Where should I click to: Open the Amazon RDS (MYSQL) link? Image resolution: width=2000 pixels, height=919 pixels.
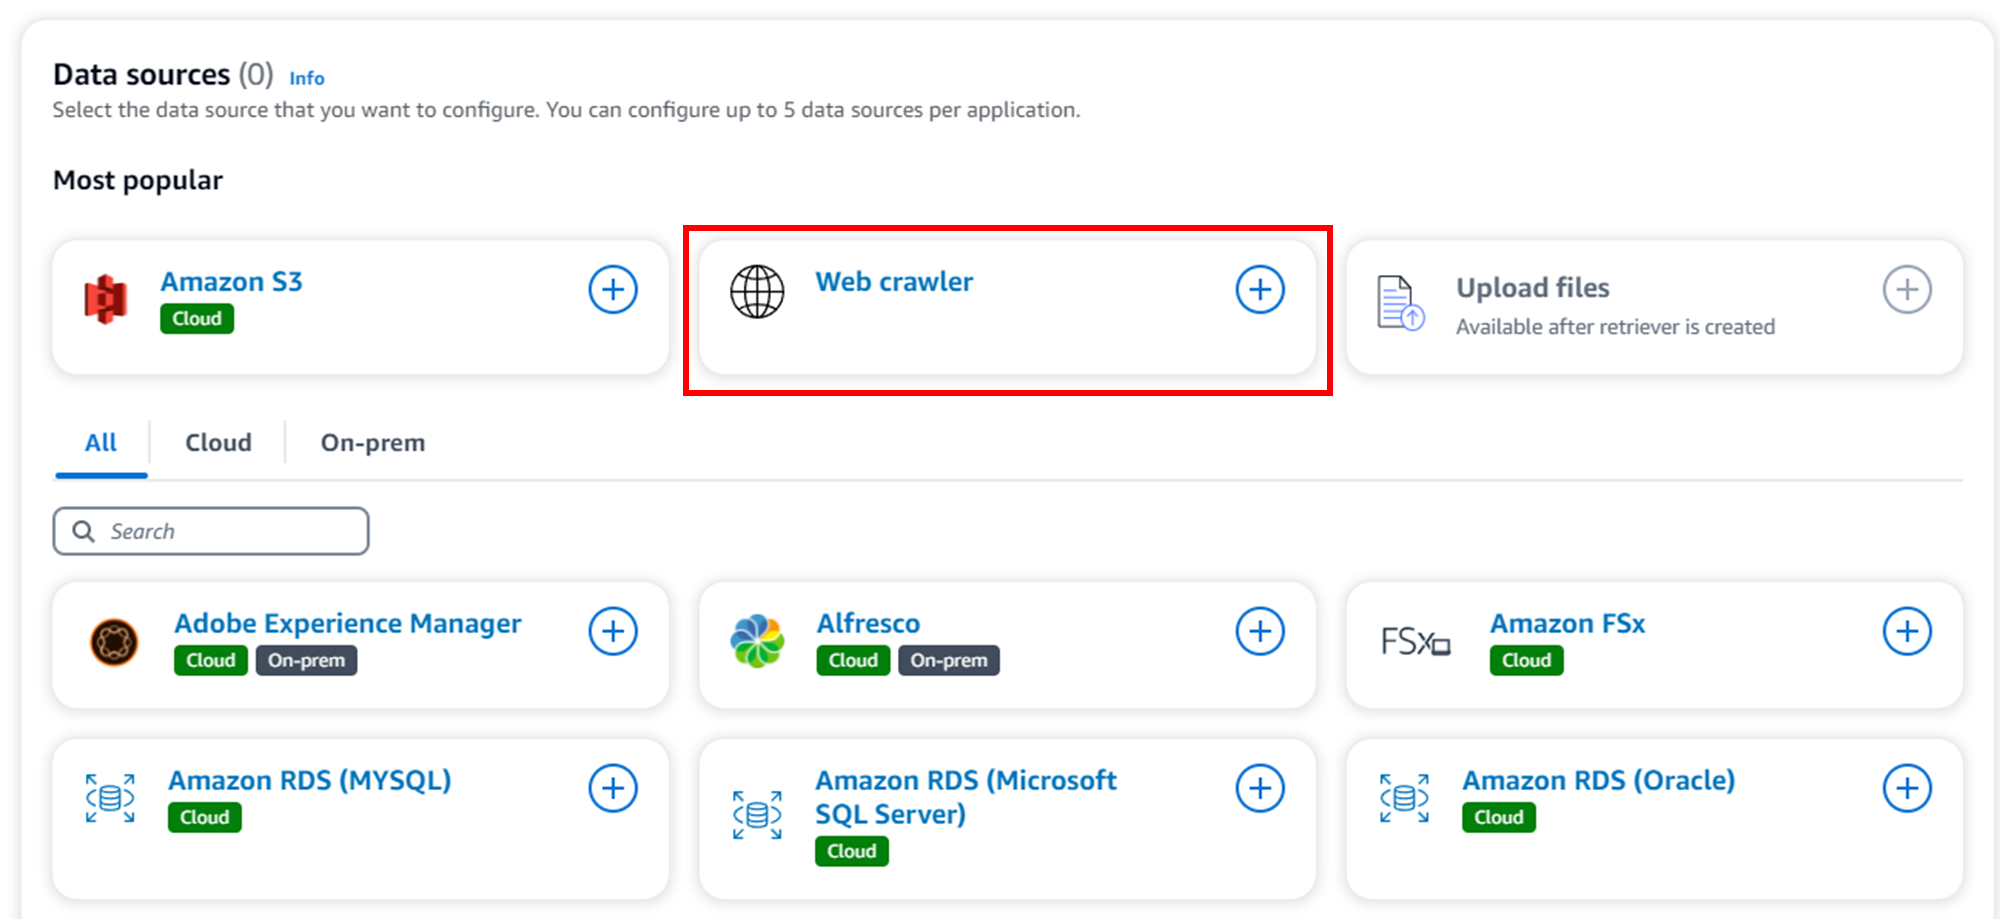[x=310, y=780]
